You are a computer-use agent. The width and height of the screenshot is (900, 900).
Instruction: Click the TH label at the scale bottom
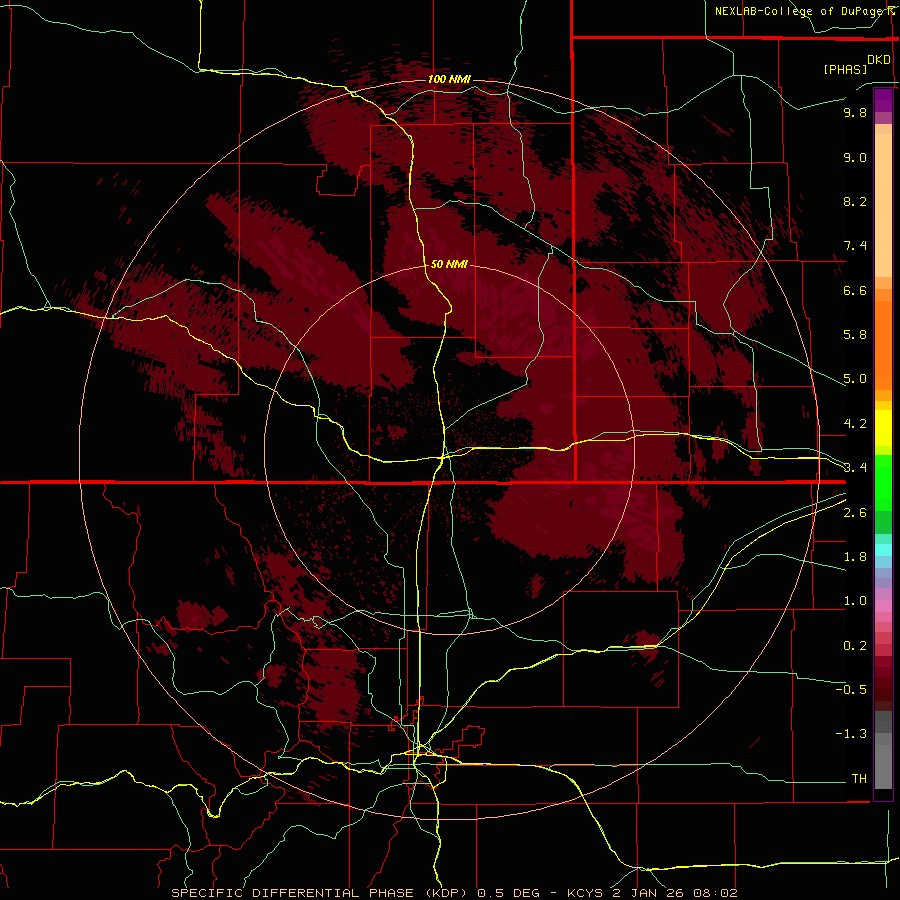point(859,779)
